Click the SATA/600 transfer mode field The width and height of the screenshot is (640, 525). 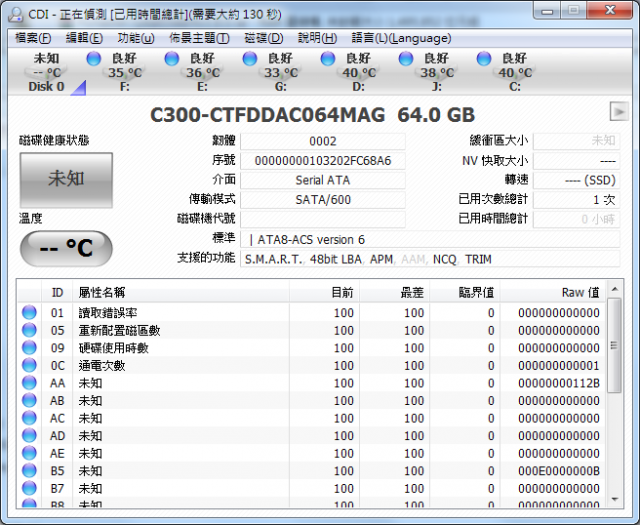point(323,200)
